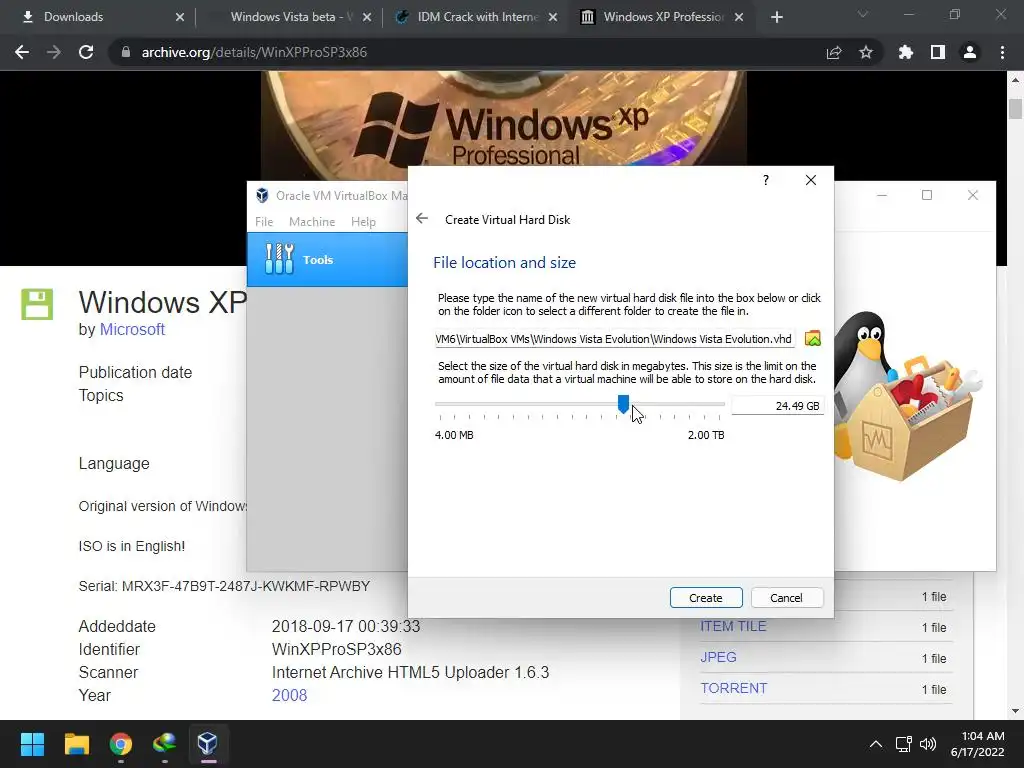Viewport: 1024px width, 768px height.
Task: Click the 2008 year link
Action: [x=289, y=695]
